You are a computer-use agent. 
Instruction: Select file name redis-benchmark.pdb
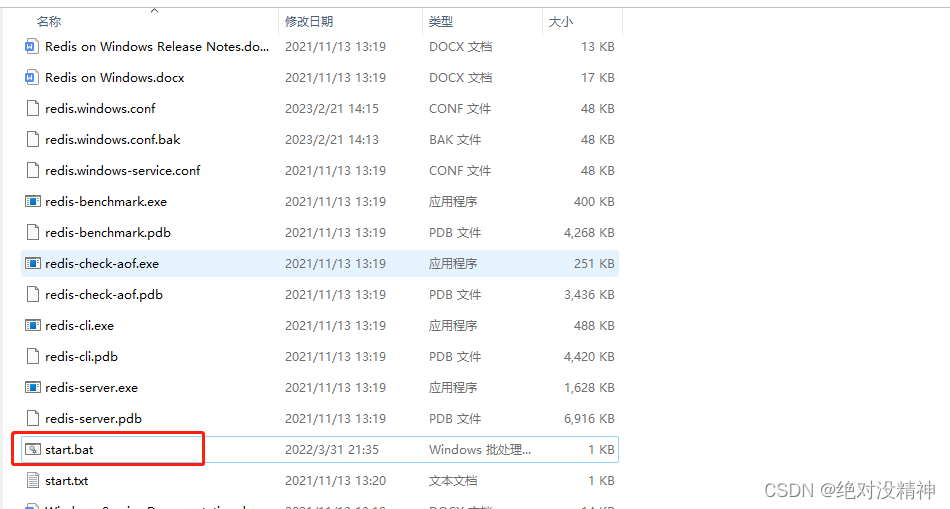click(108, 233)
